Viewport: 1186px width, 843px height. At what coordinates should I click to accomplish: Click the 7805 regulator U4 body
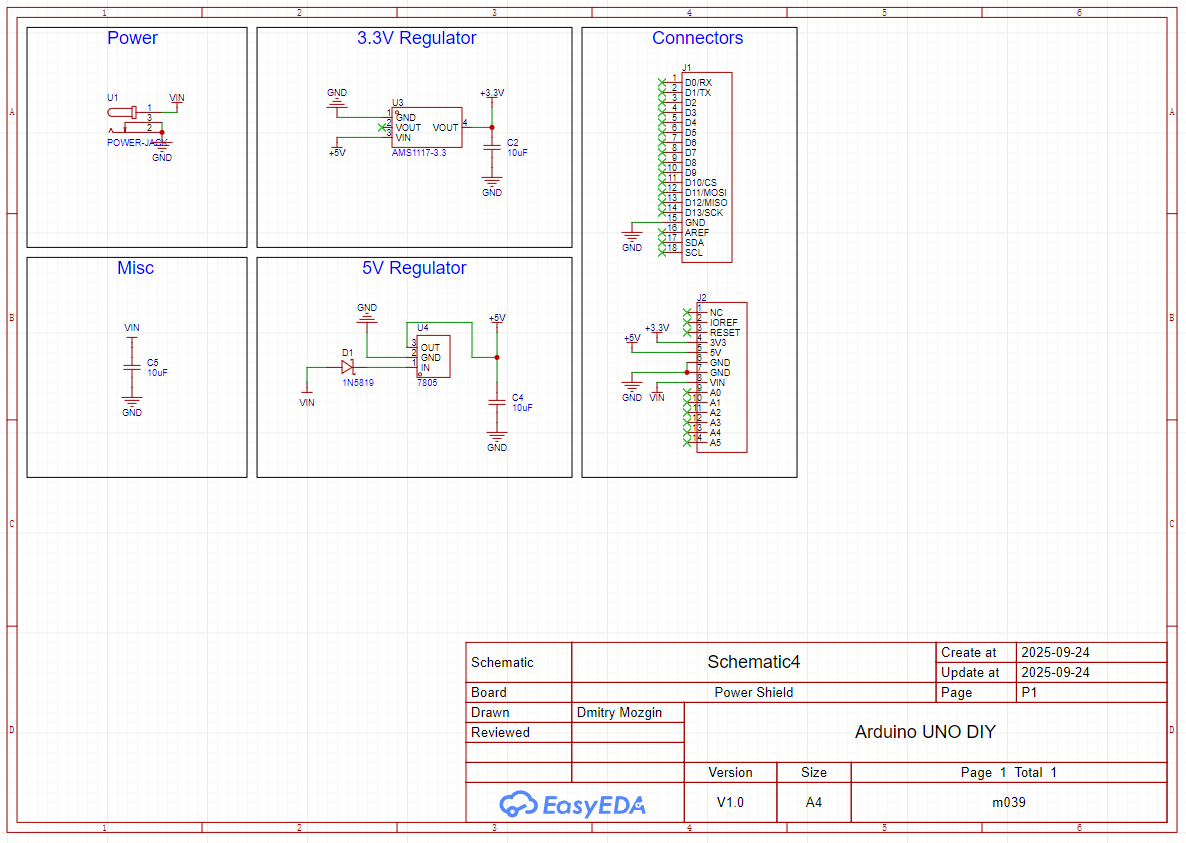click(433, 357)
